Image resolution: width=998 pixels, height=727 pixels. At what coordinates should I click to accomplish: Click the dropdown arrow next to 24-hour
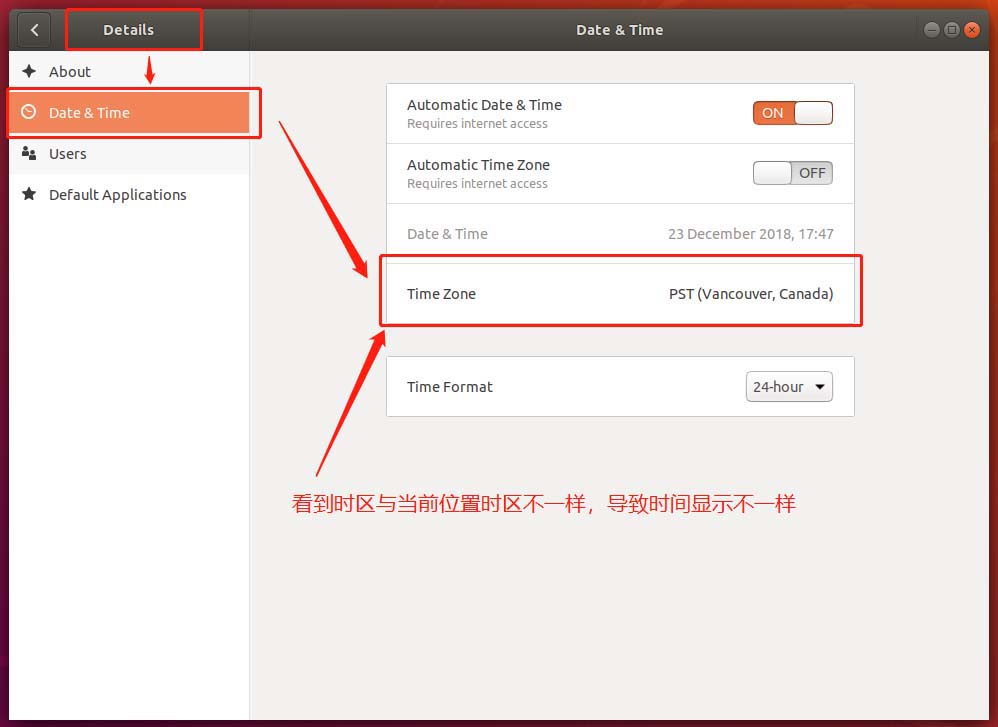819,386
